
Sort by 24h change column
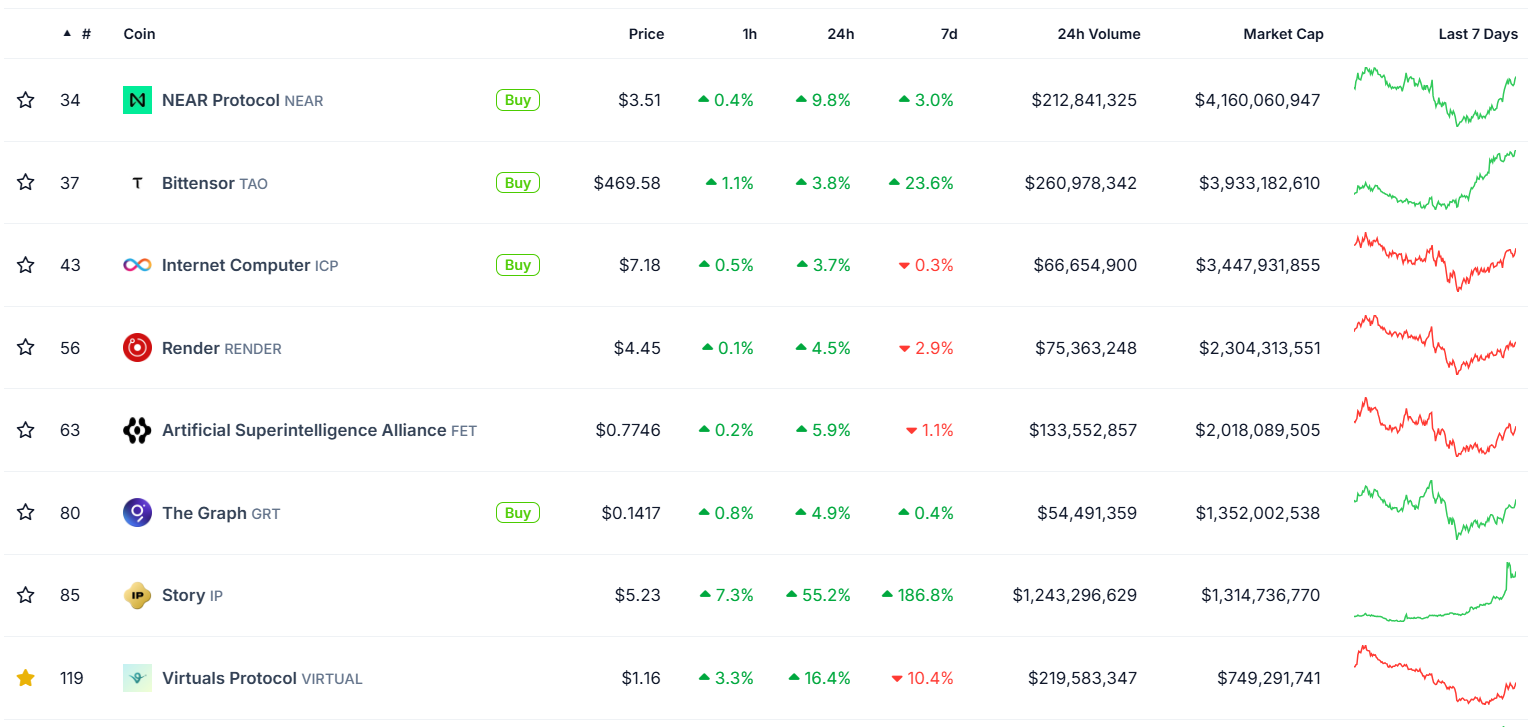coord(841,34)
